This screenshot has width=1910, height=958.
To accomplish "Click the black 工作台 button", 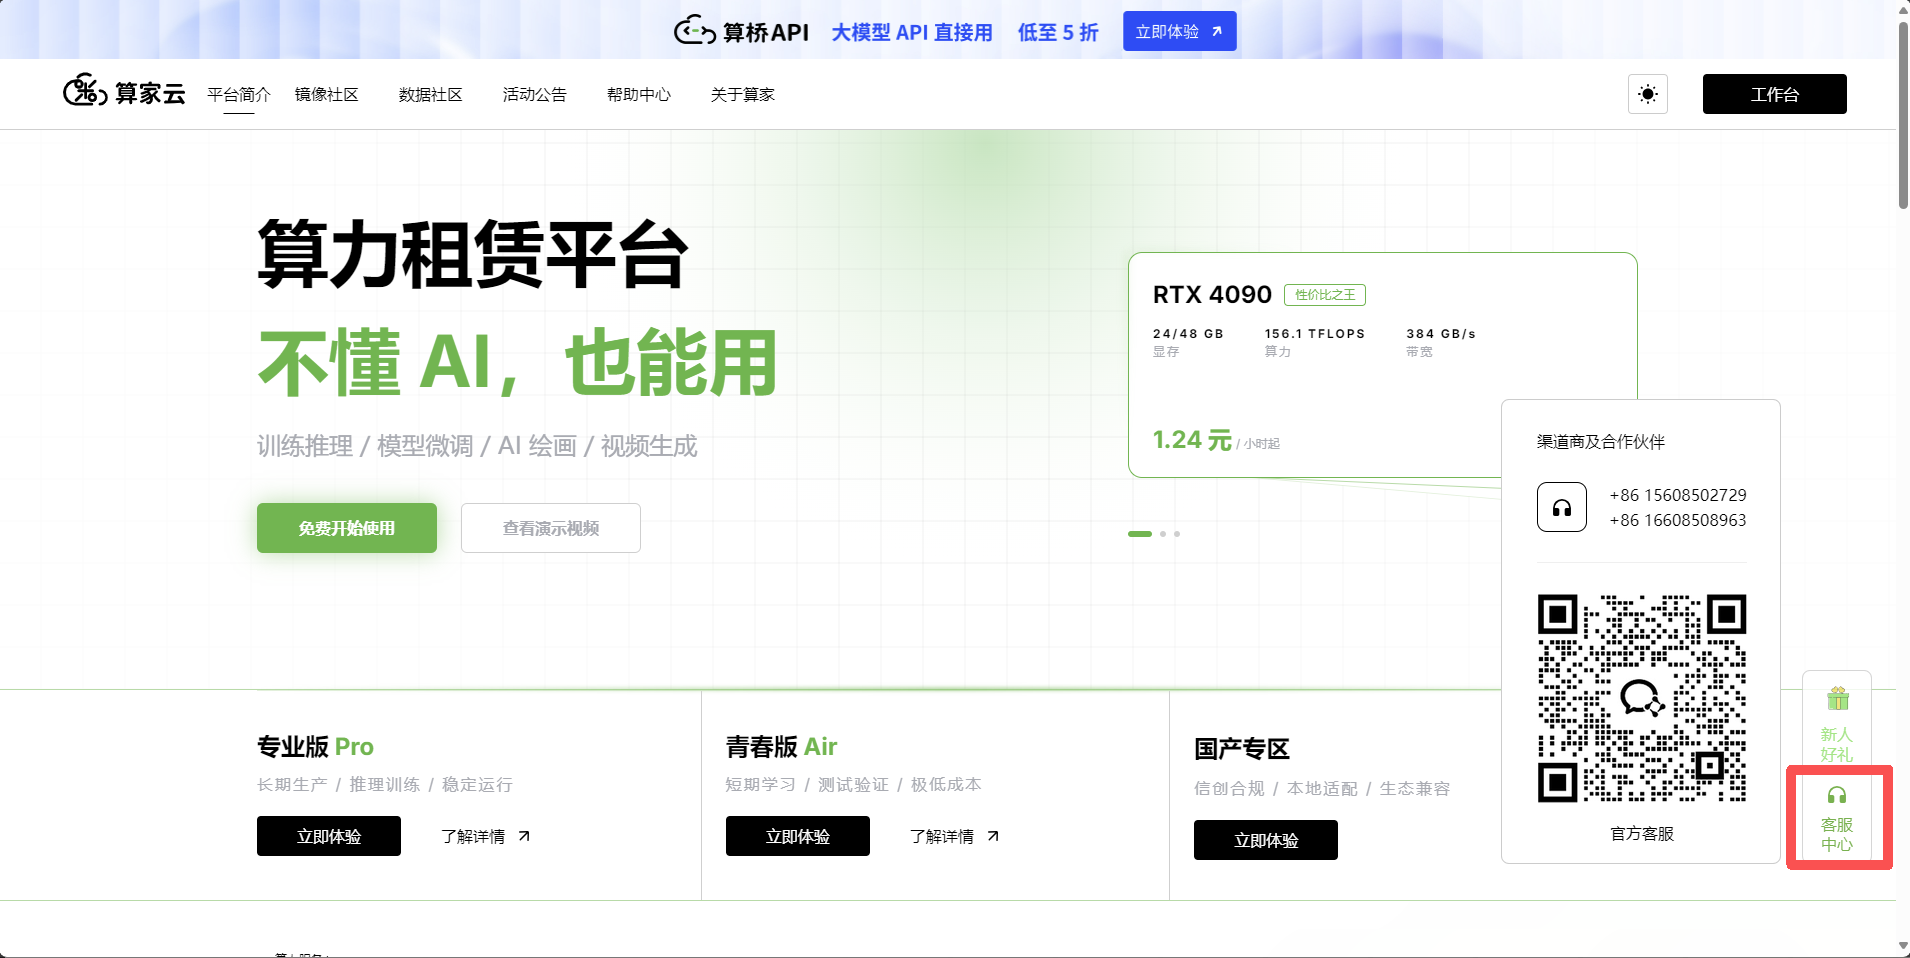I will pos(1775,94).
